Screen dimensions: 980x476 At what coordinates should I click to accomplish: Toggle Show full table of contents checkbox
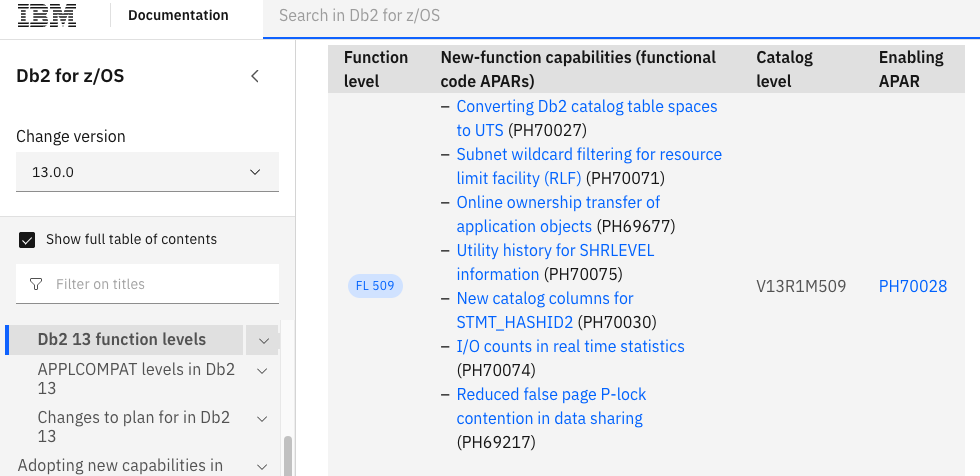click(x=27, y=240)
